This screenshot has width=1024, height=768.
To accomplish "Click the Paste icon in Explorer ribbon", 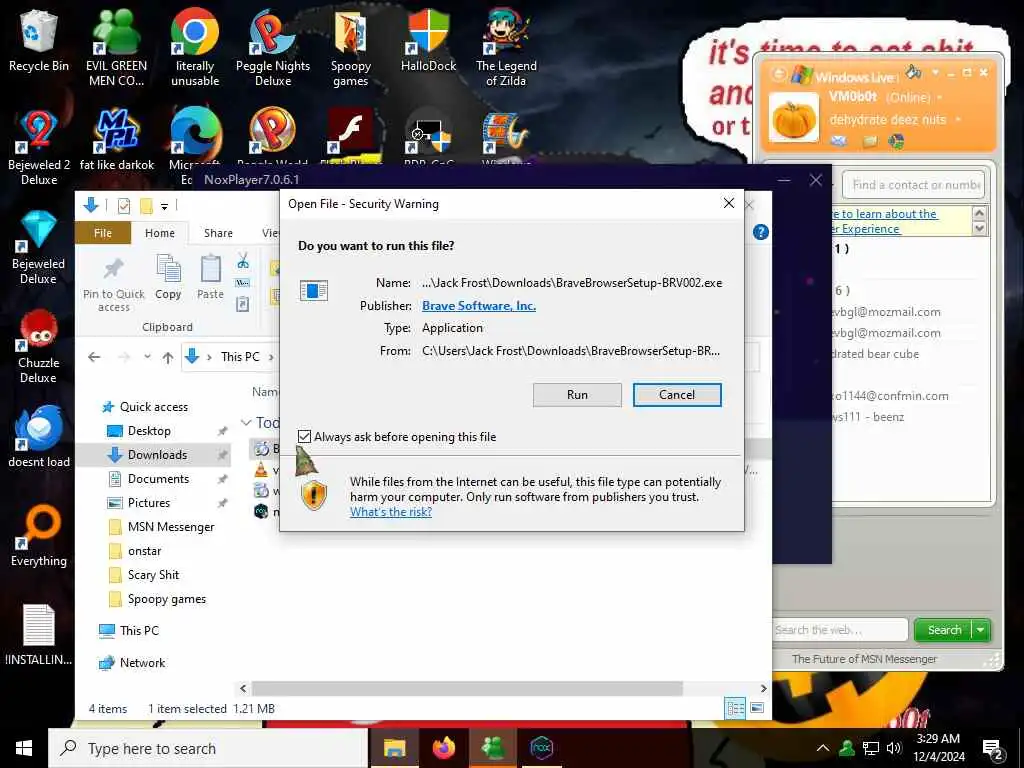I will coord(210,277).
